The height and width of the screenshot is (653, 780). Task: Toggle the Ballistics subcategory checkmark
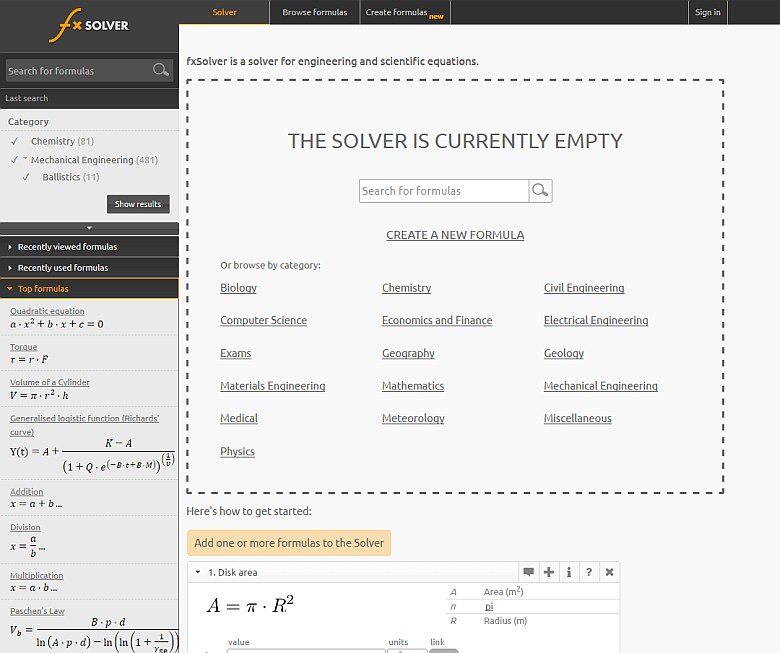click(26, 177)
